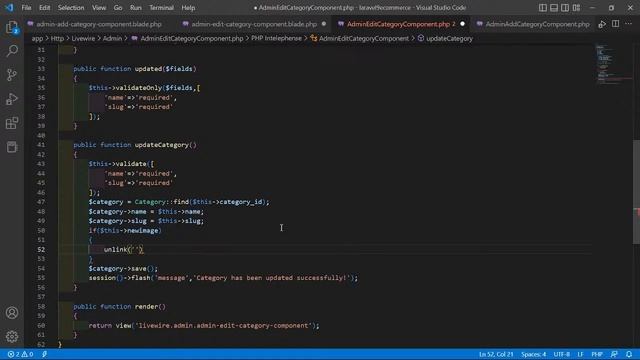Toggle the bottom panel layout icon
This screenshot has width=640, height=360.
(x=554, y=8)
